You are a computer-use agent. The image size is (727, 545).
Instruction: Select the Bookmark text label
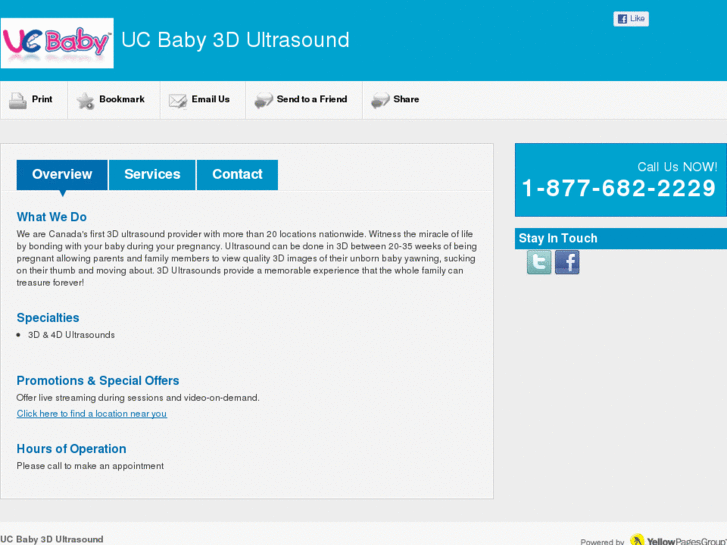click(x=122, y=99)
